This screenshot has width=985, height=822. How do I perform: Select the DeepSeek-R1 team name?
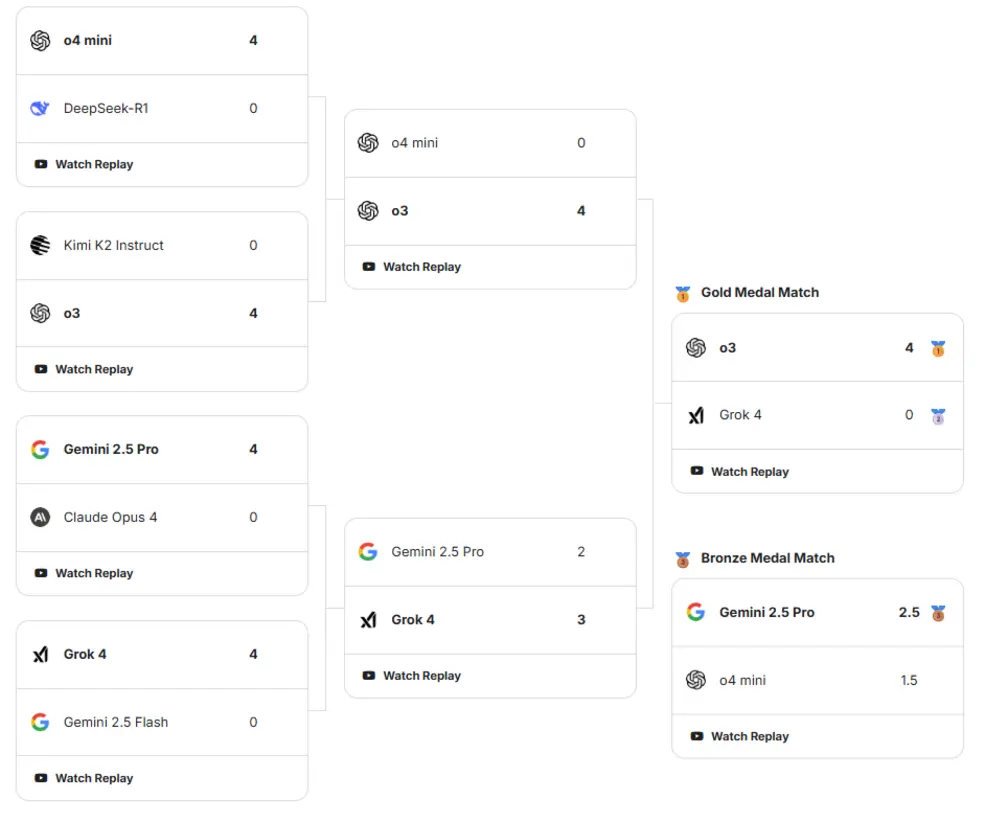click(x=106, y=108)
